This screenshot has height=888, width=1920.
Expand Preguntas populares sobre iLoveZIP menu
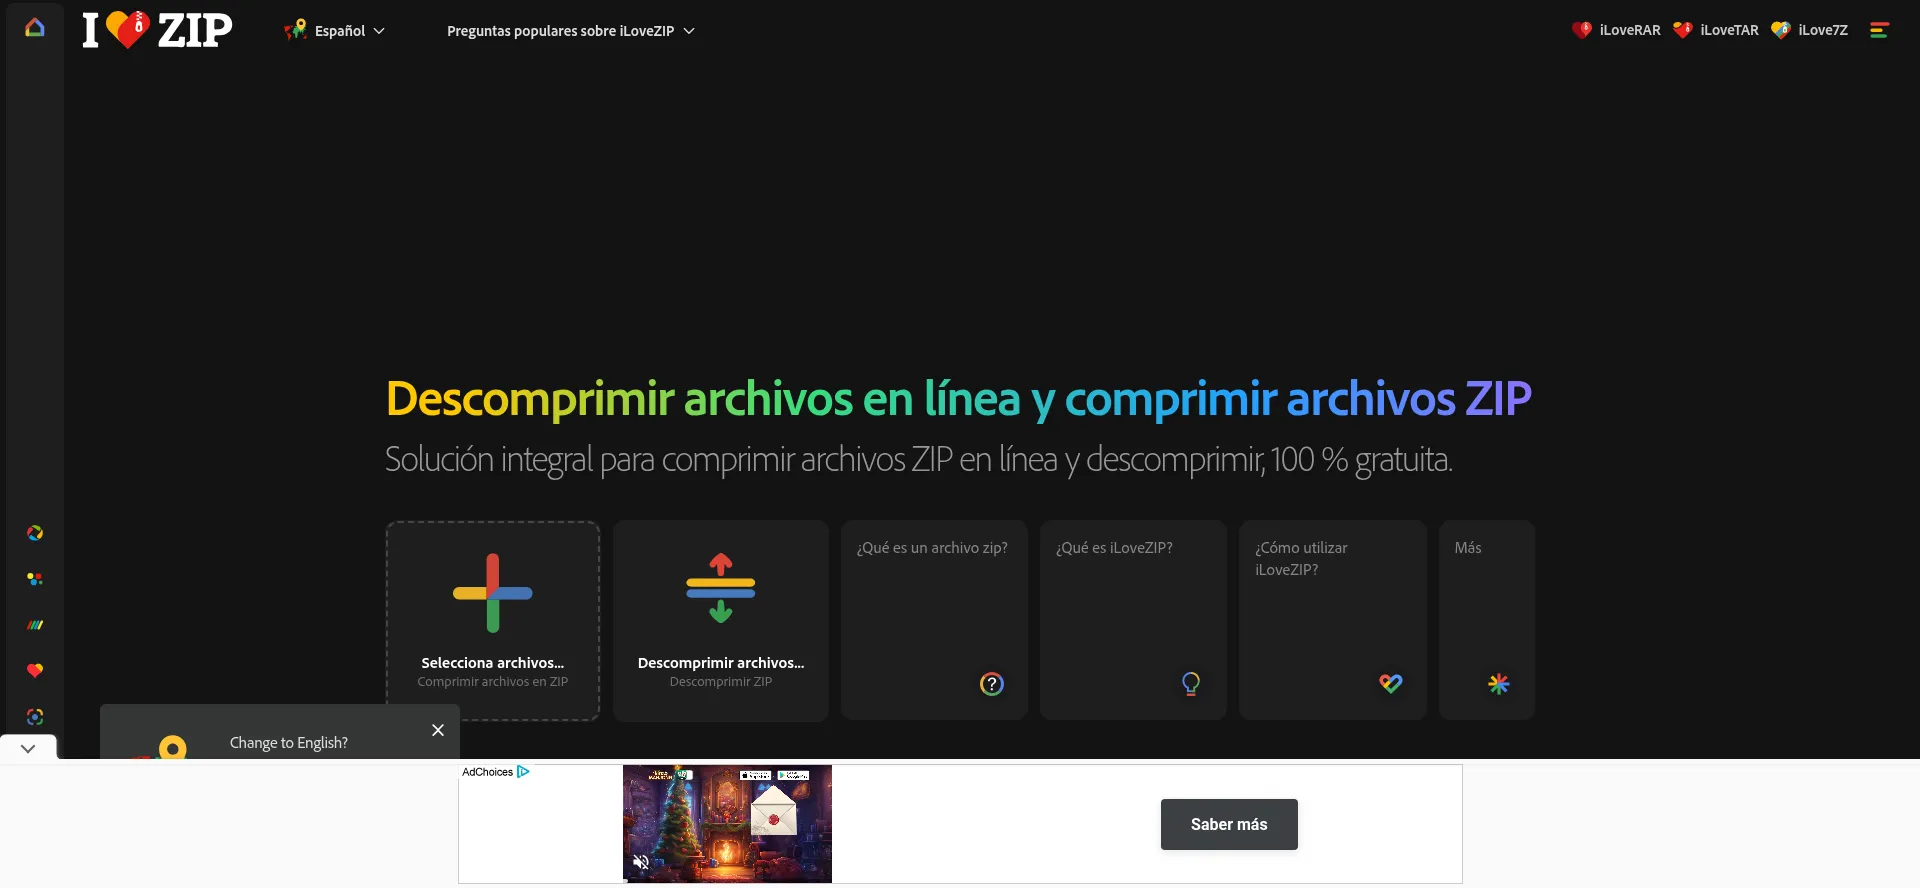pos(570,31)
